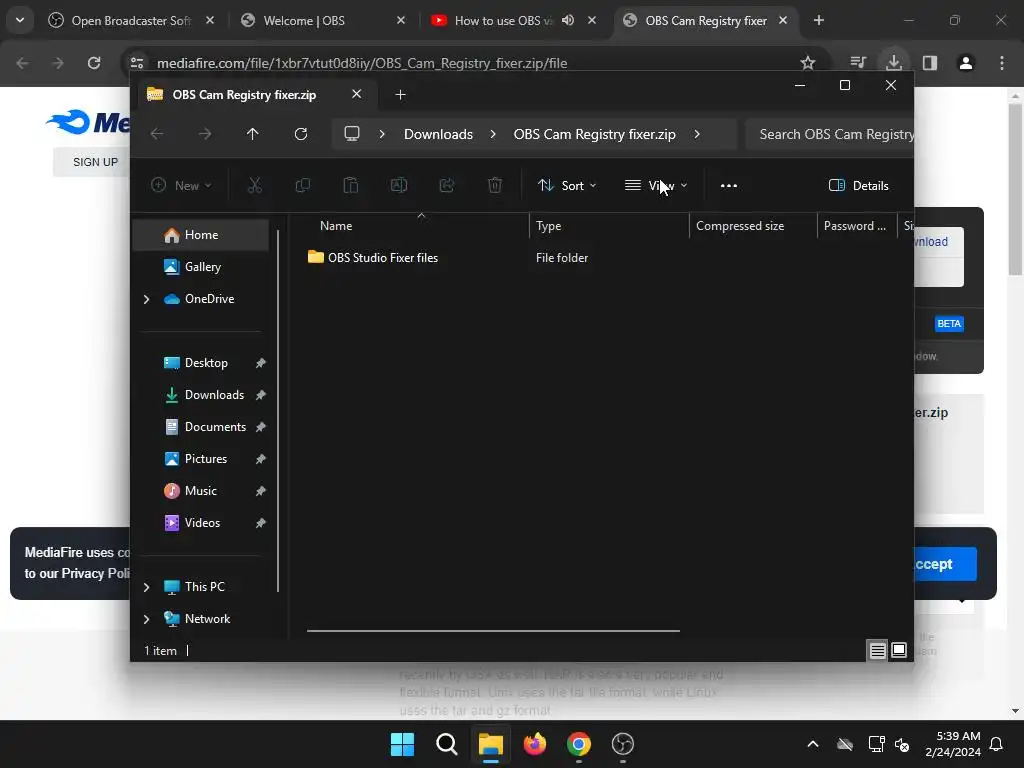Screen dimensions: 1024x768
Task: Click the horizontal scrollbar in file list
Action: 493,631
